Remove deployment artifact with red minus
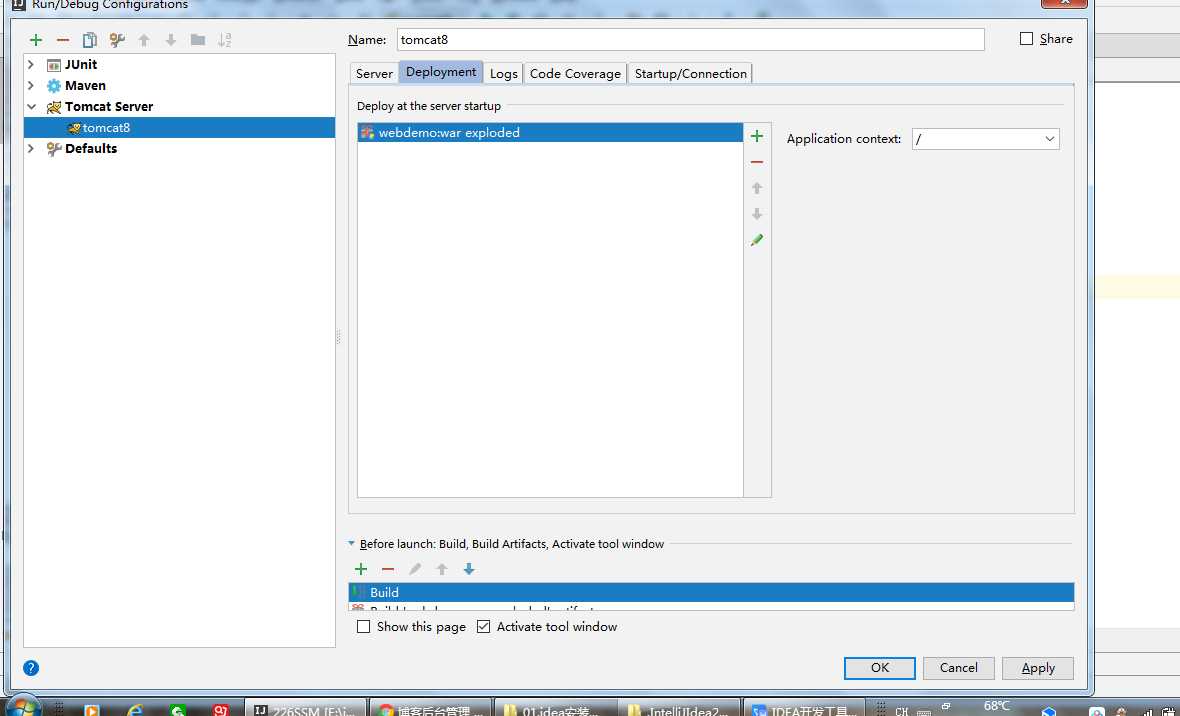Image resolution: width=1180 pixels, height=716 pixels. click(757, 162)
